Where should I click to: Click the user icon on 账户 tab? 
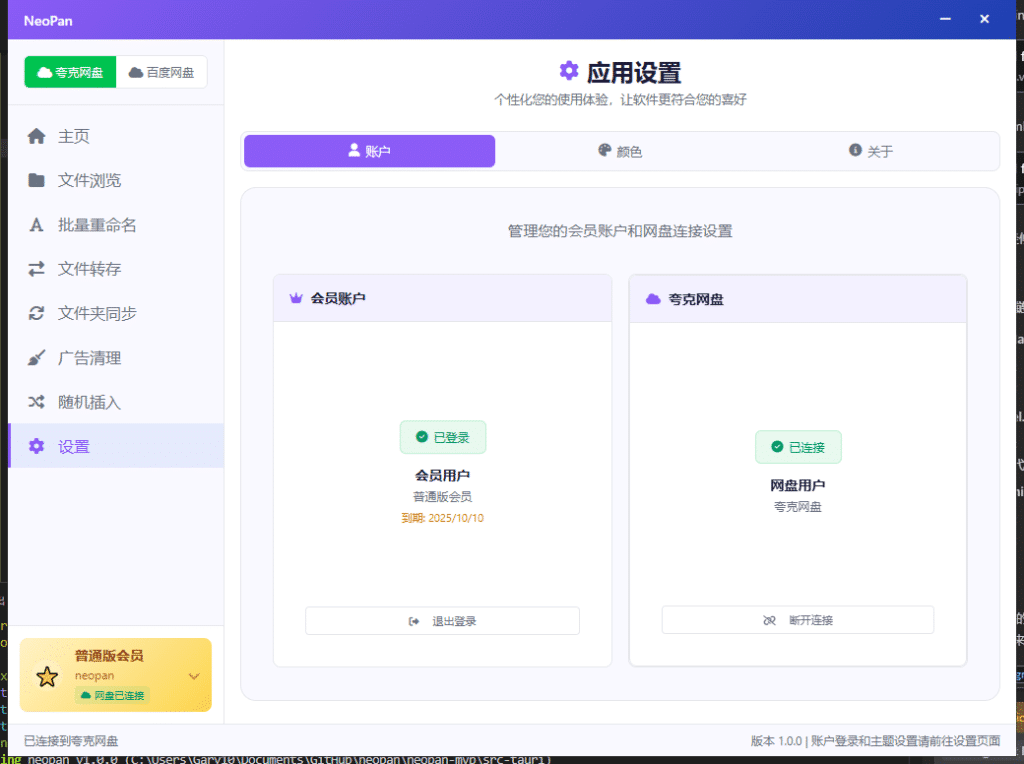pos(354,150)
